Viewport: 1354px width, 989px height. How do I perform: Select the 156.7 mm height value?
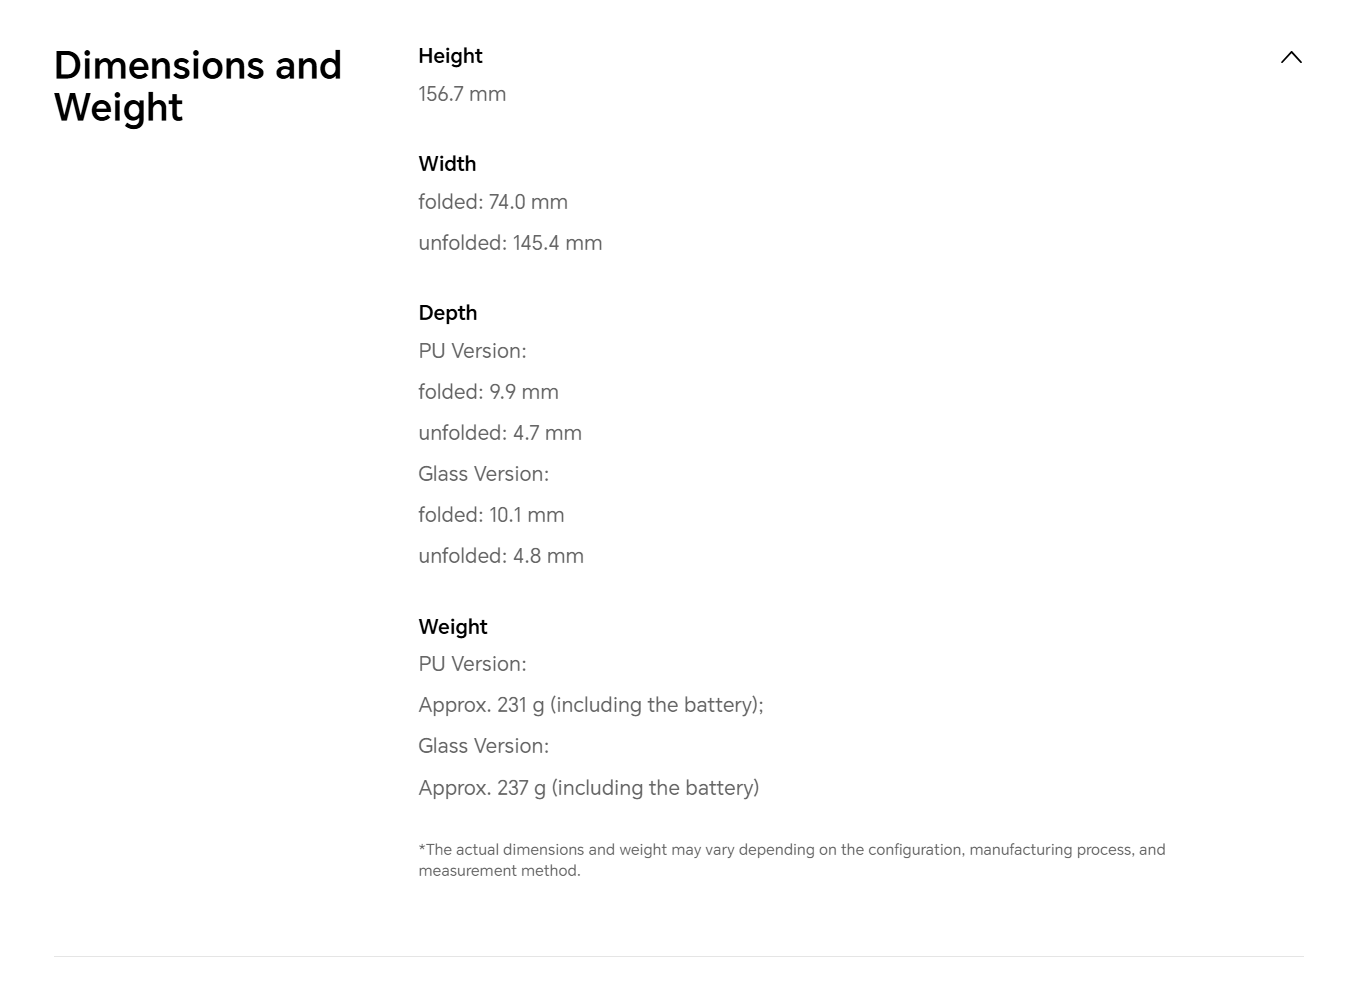coord(462,94)
